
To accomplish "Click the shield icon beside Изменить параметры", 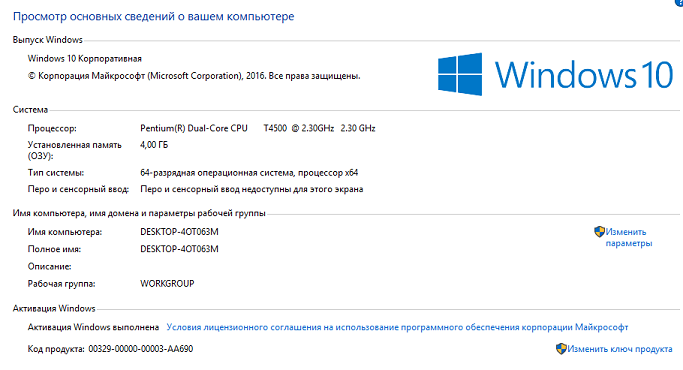I will click(x=599, y=231).
